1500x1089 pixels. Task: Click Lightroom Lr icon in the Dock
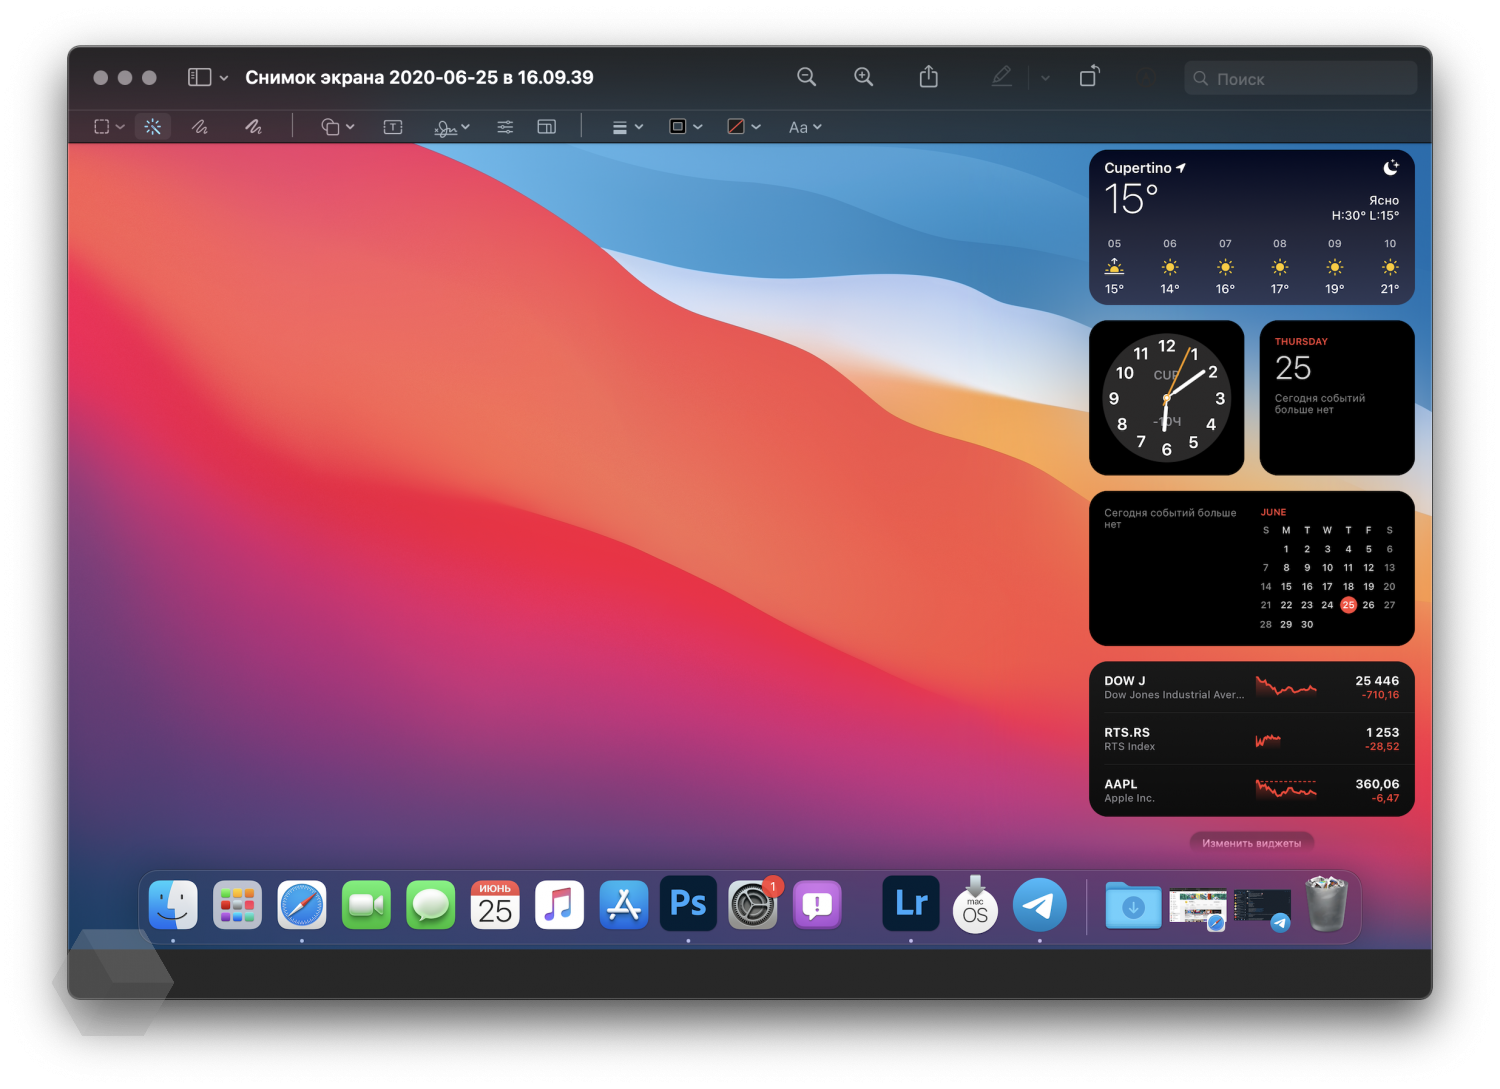(911, 903)
